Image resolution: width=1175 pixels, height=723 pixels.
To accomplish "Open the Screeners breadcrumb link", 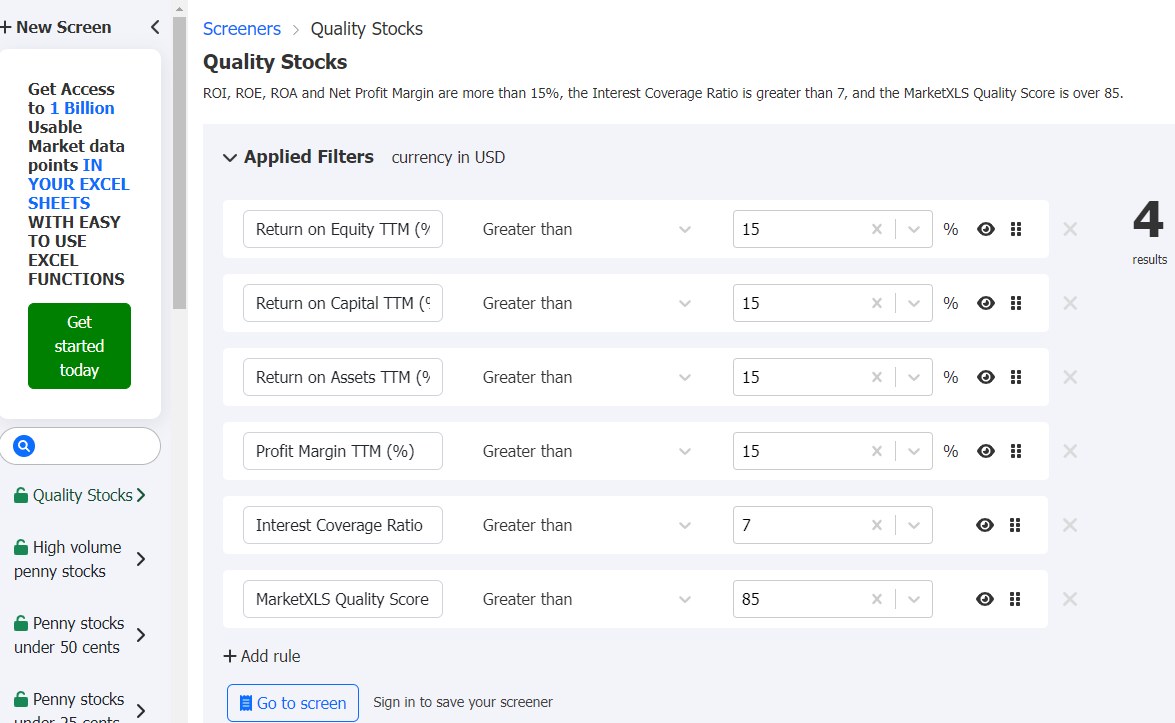I will tap(241, 29).
